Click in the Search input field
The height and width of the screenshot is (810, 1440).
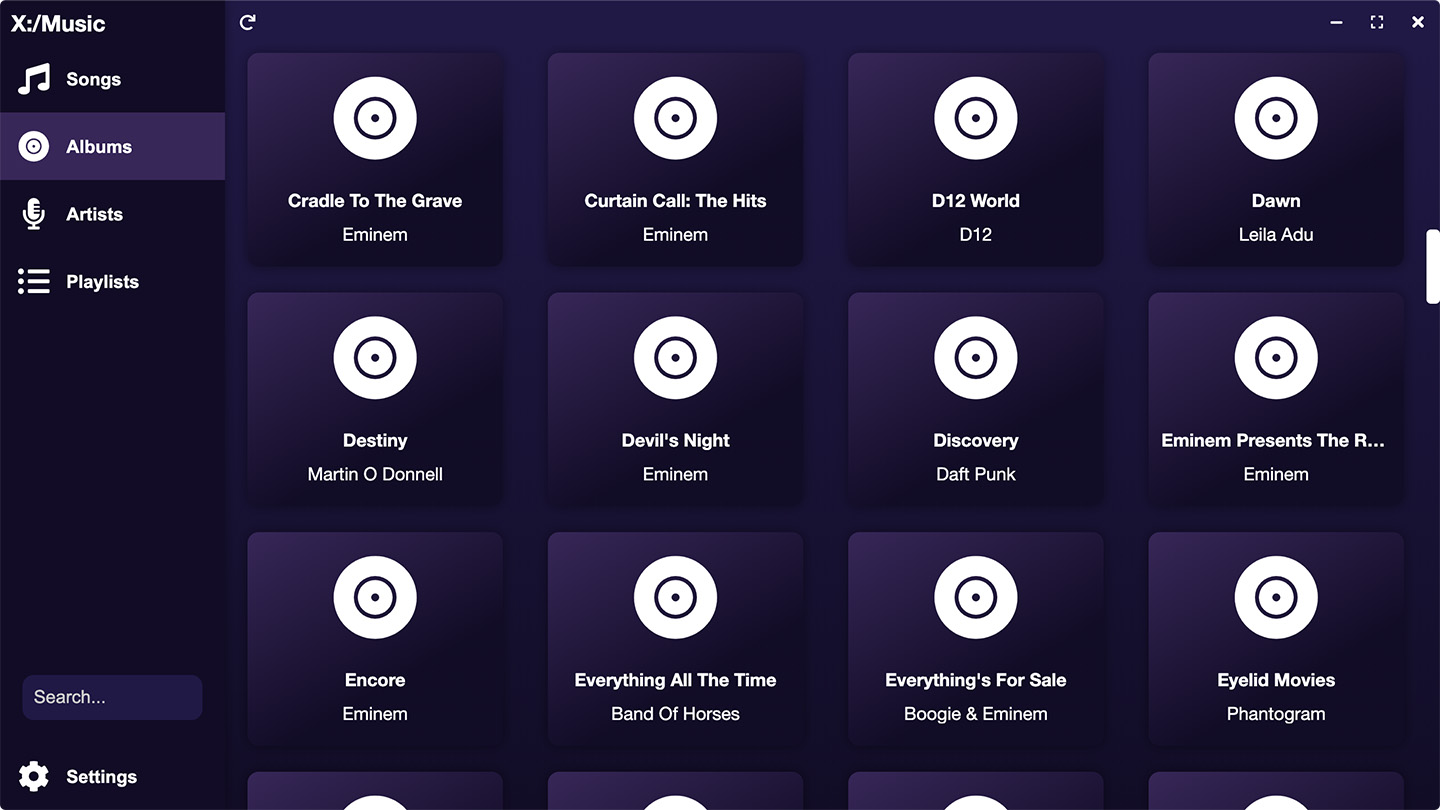click(112, 697)
